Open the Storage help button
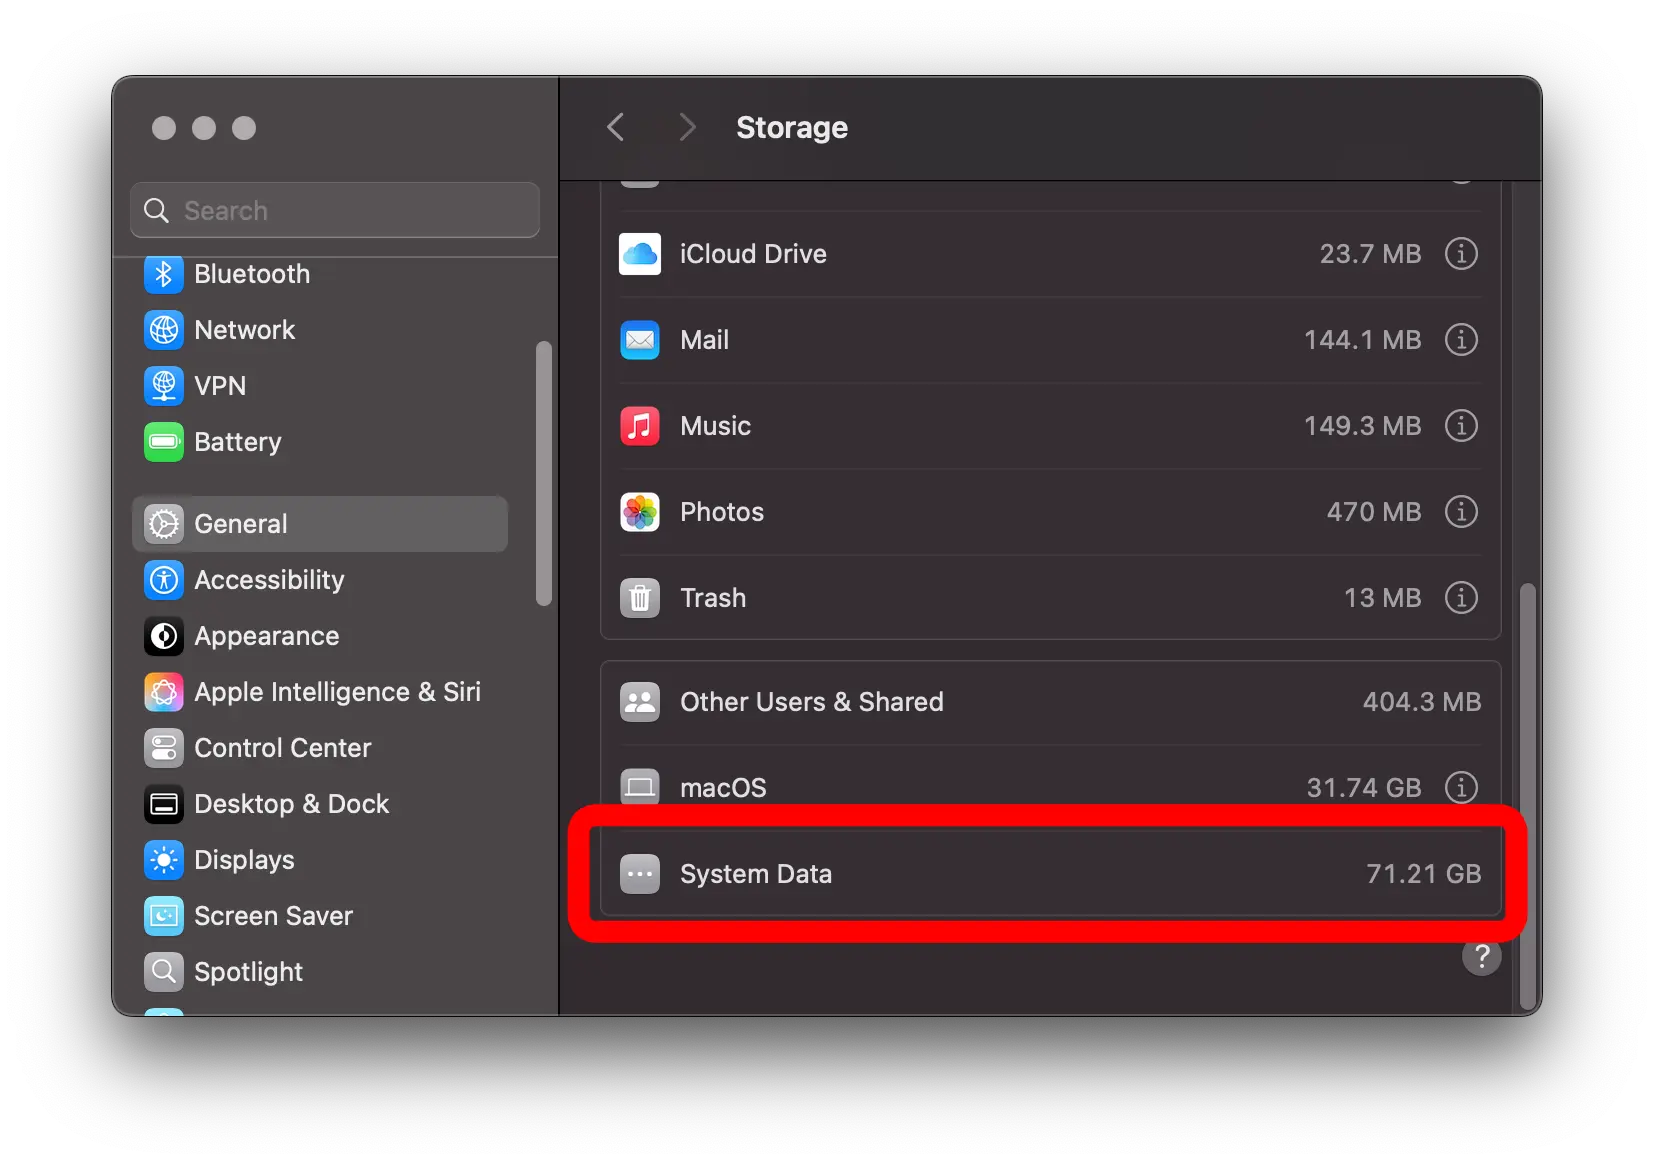The width and height of the screenshot is (1654, 1164). tap(1481, 957)
